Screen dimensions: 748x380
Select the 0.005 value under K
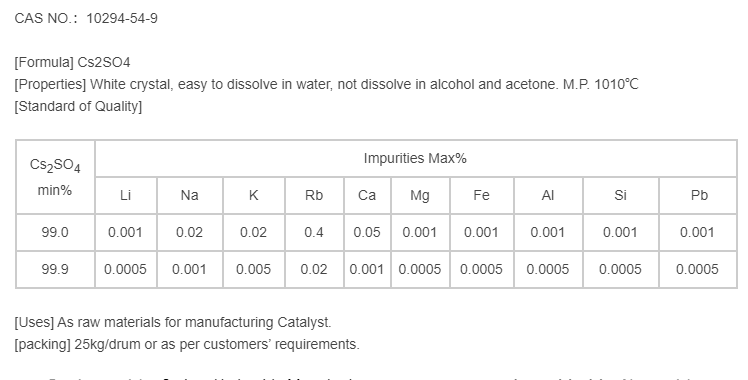(x=253, y=269)
